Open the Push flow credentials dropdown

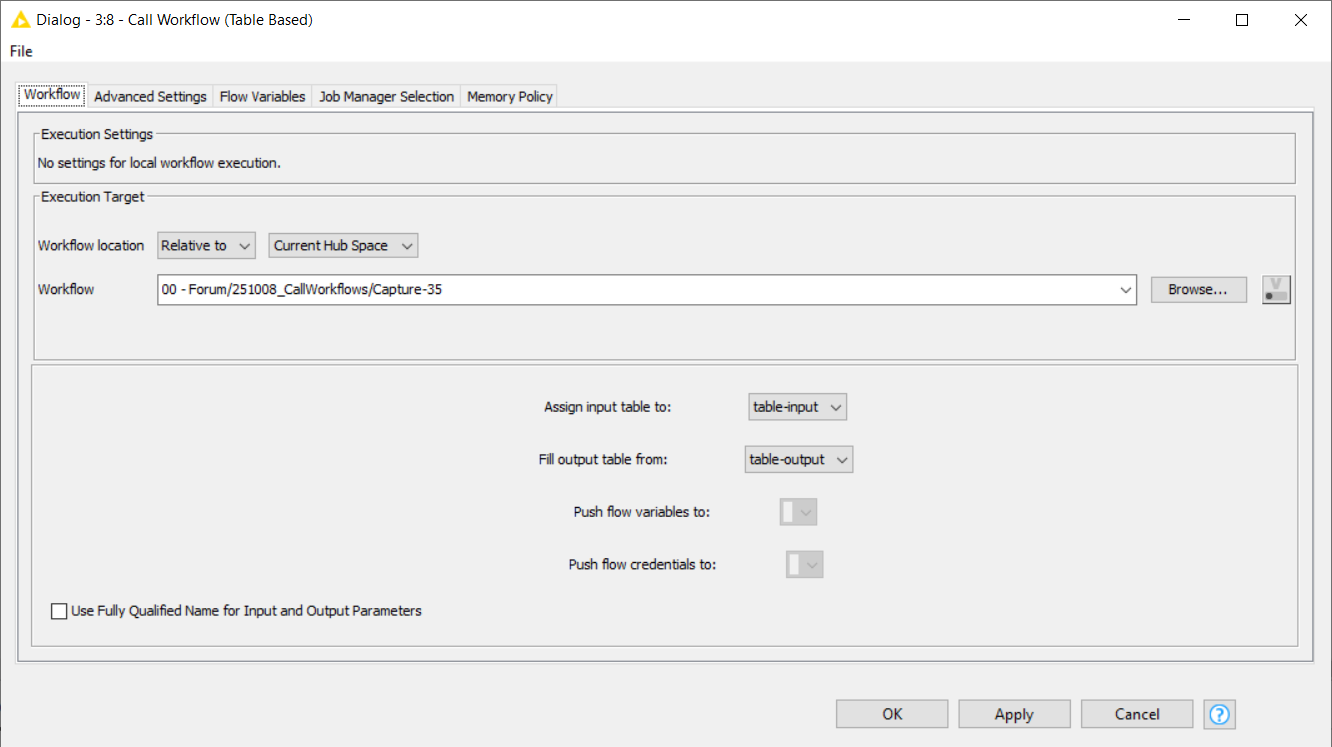point(804,565)
